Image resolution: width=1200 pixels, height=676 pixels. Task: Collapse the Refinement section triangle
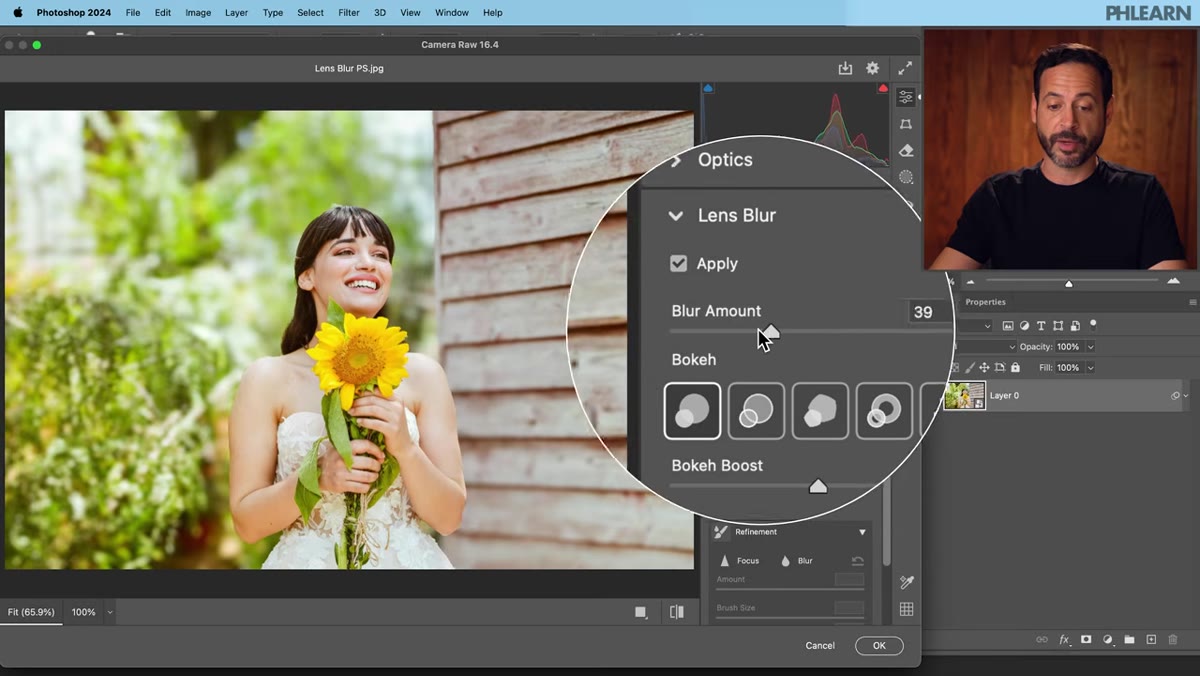862,532
